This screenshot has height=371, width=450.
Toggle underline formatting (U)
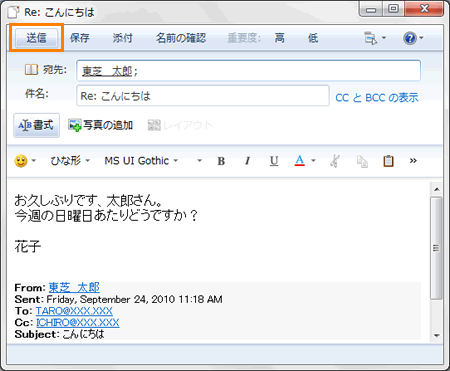[x=274, y=161]
